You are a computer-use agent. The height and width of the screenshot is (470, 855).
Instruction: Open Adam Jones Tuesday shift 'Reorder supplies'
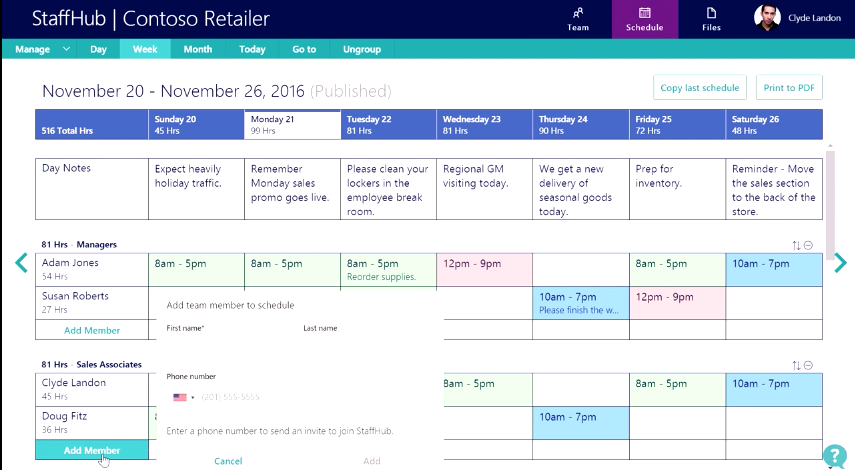388,269
